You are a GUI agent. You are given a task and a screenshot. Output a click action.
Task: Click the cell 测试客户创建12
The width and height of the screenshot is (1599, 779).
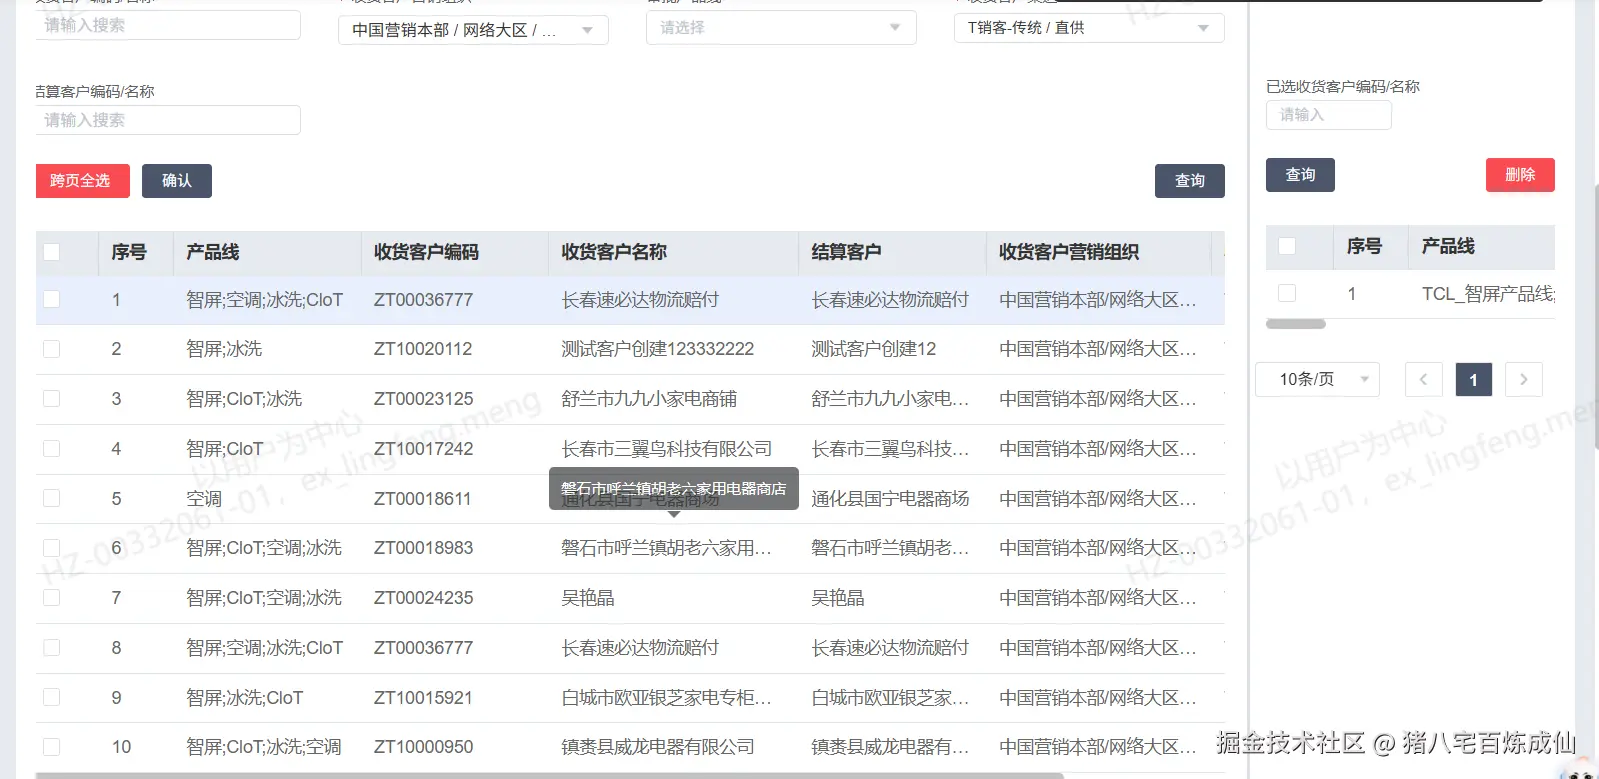874,349
